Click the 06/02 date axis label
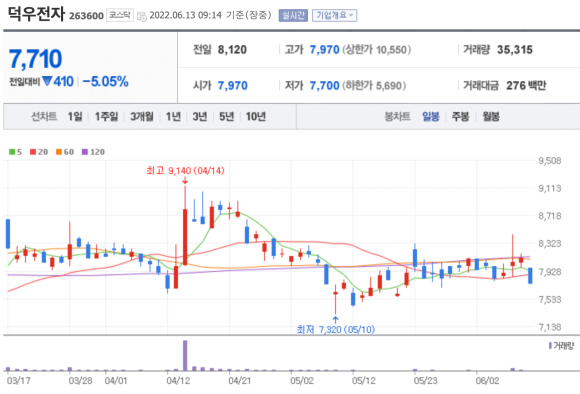Image resolution: width=580 pixels, height=394 pixels. [x=487, y=381]
